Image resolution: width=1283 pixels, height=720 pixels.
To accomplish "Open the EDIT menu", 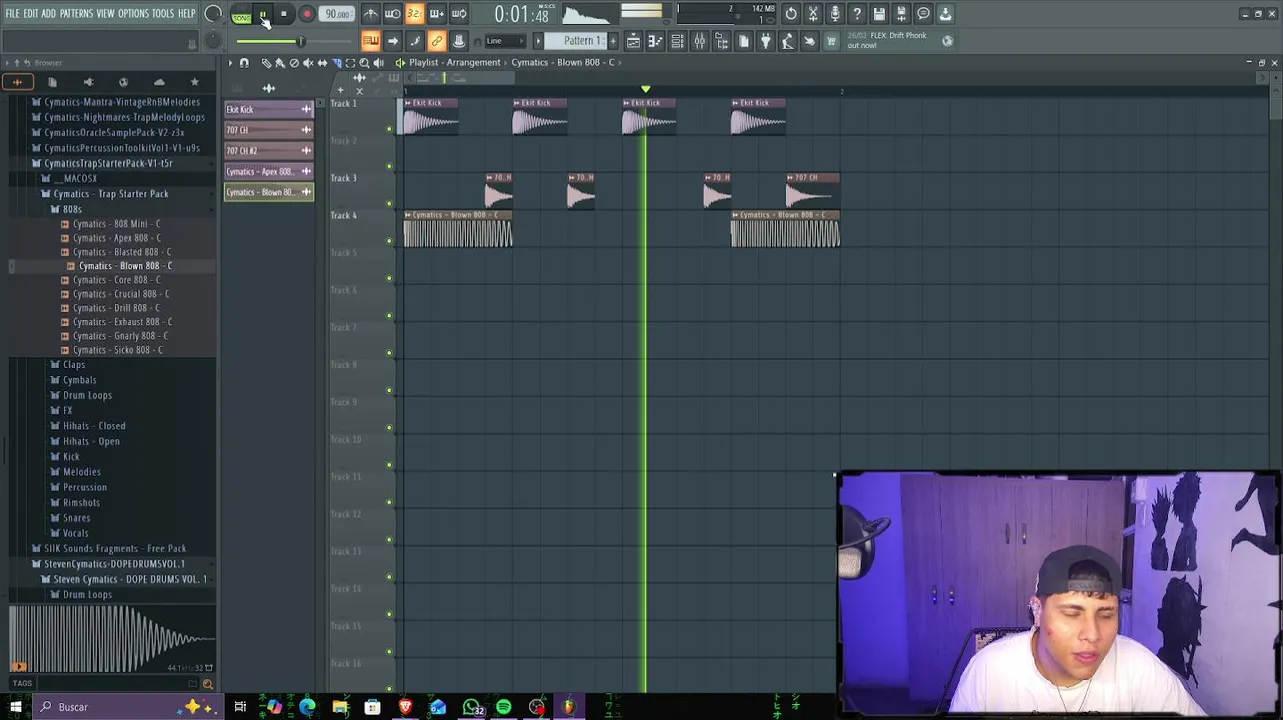I will 31,13.
